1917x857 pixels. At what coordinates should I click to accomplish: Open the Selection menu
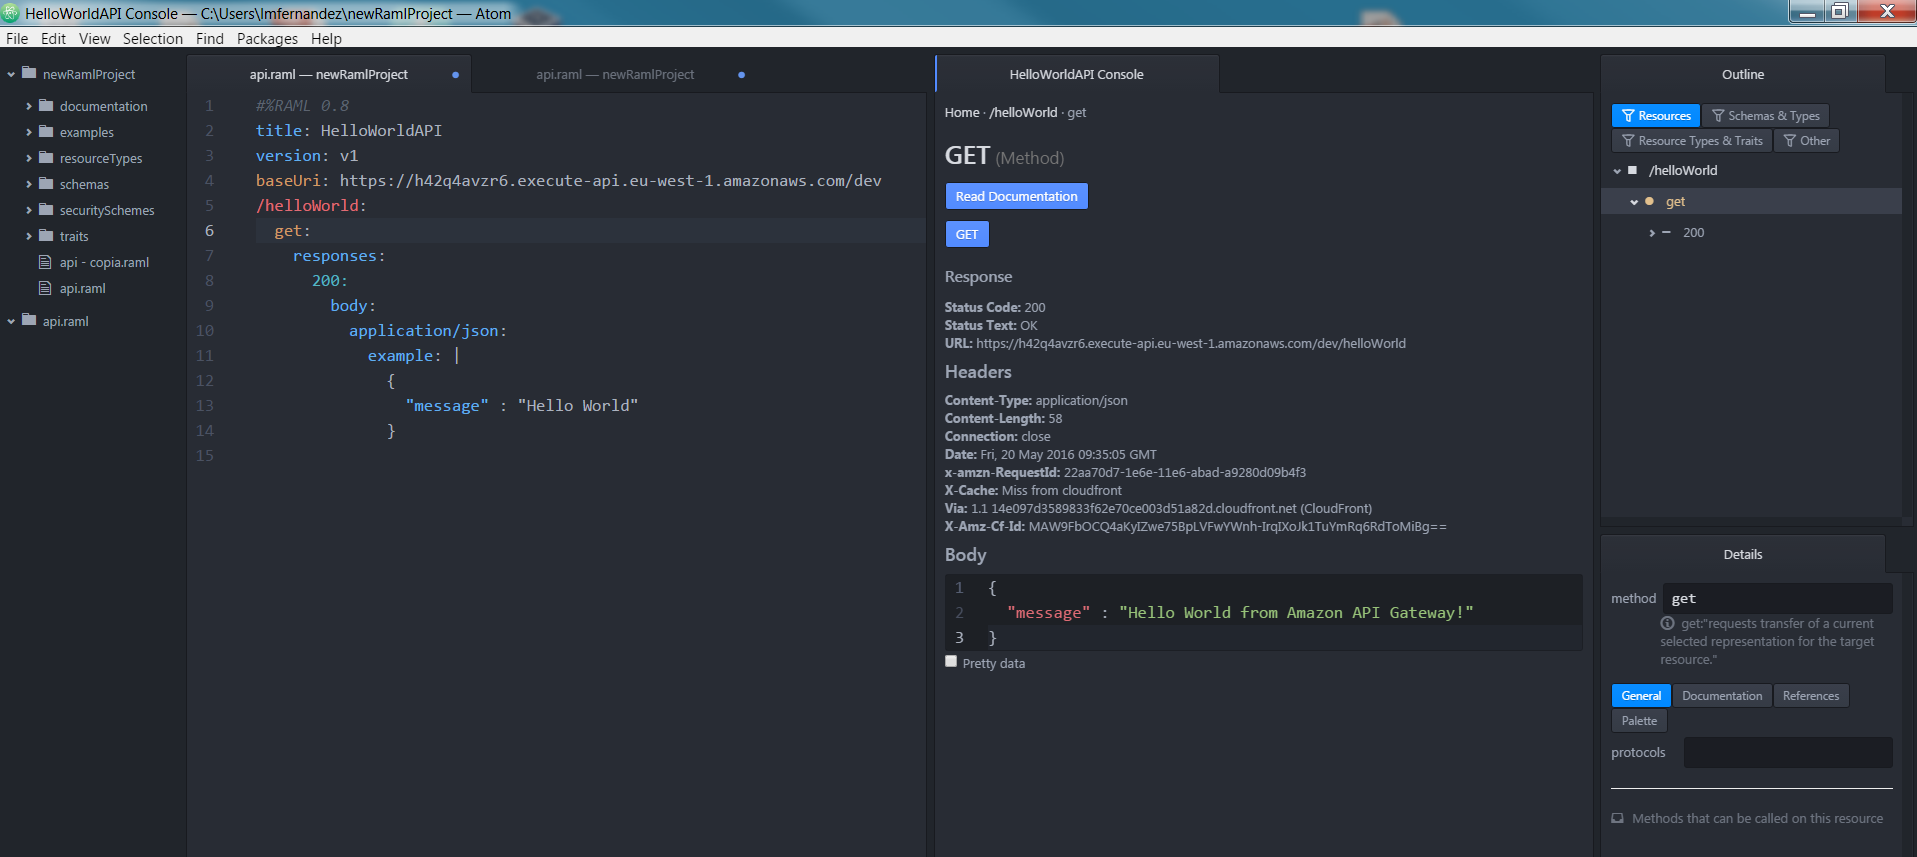click(152, 39)
